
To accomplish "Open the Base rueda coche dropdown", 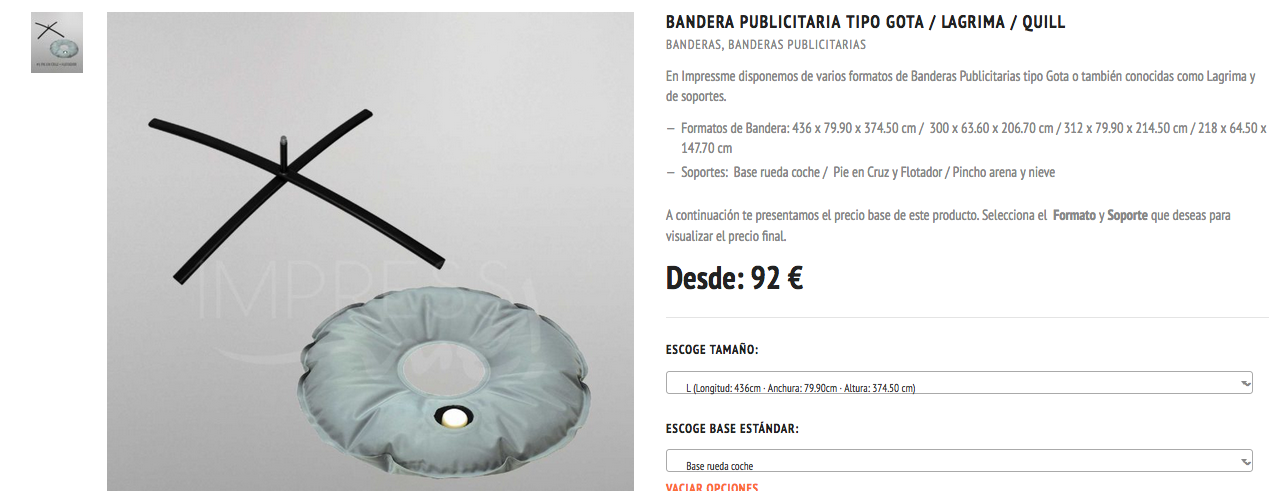I will [959, 461].
